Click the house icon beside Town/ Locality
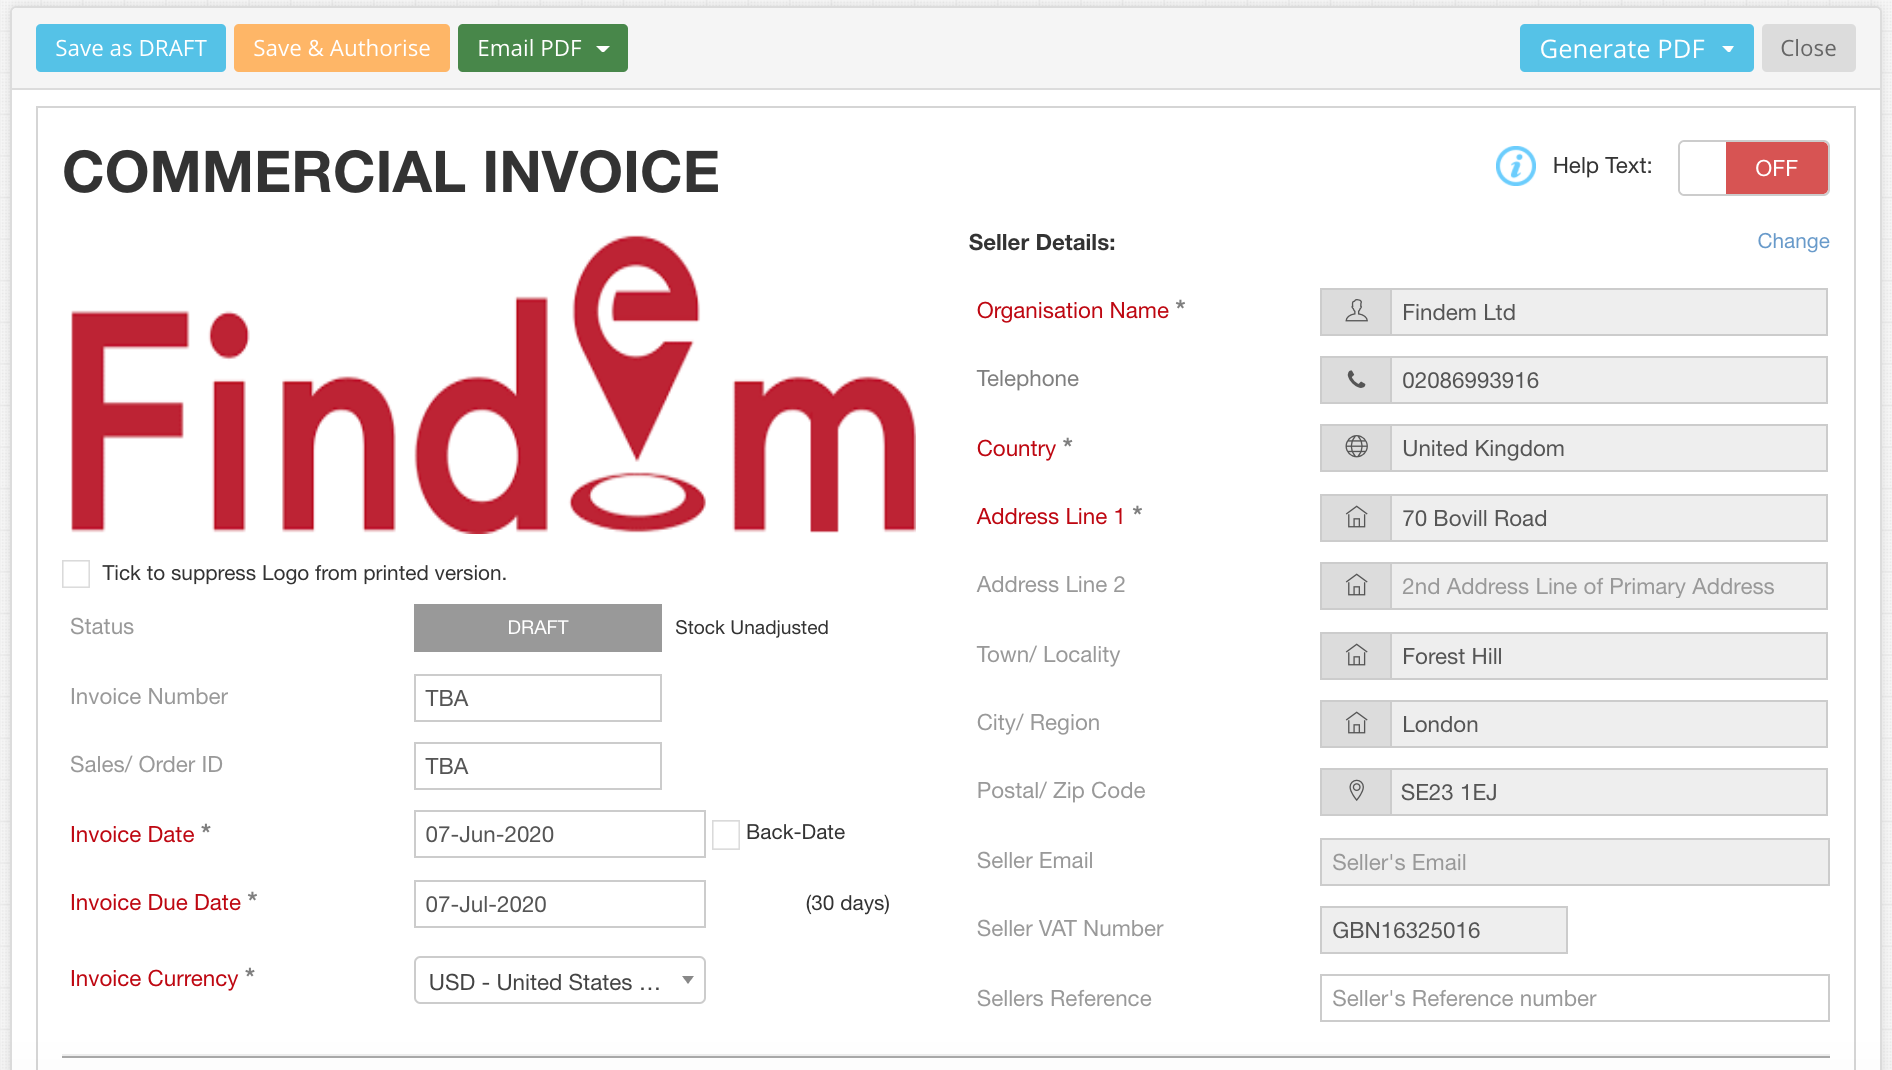1892x1070 pixels. click(1356, 656)
